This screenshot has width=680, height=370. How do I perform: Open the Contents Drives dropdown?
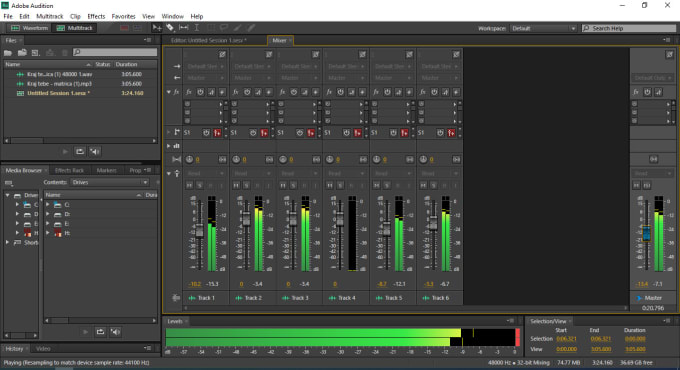point(110,182)
